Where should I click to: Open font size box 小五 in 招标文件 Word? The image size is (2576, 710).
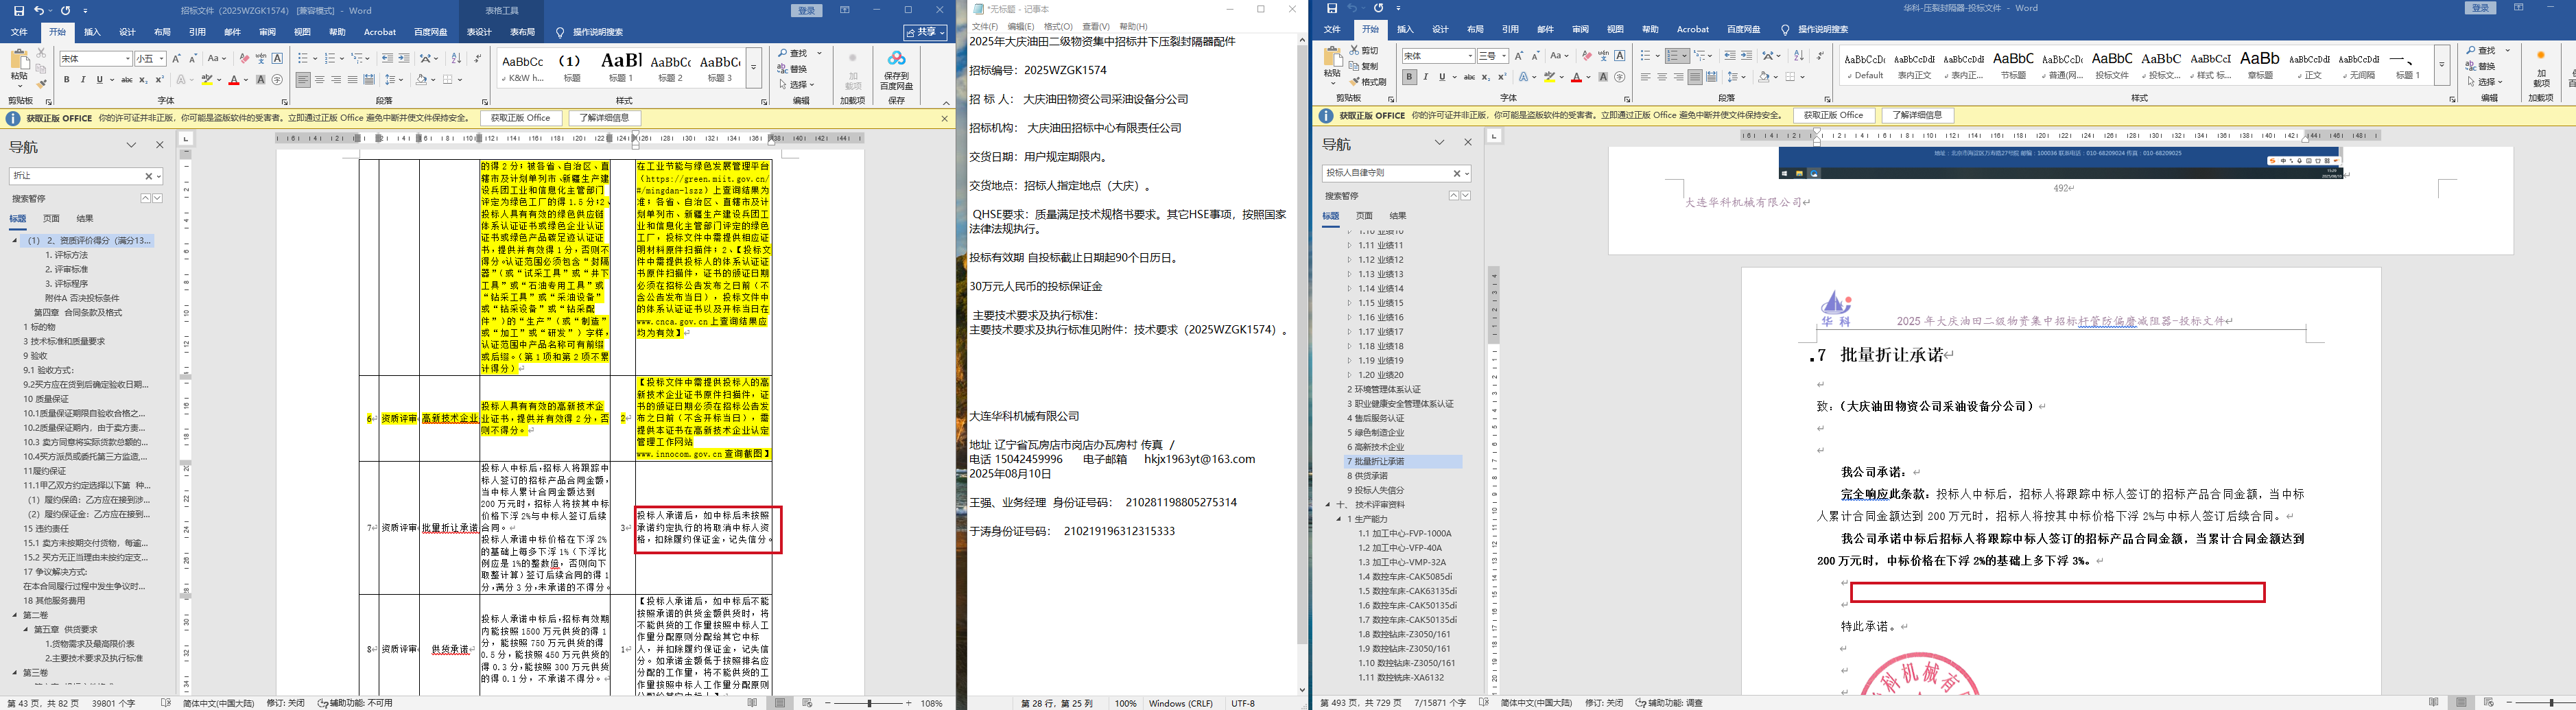pyautogui.click(x=150, y=59)
